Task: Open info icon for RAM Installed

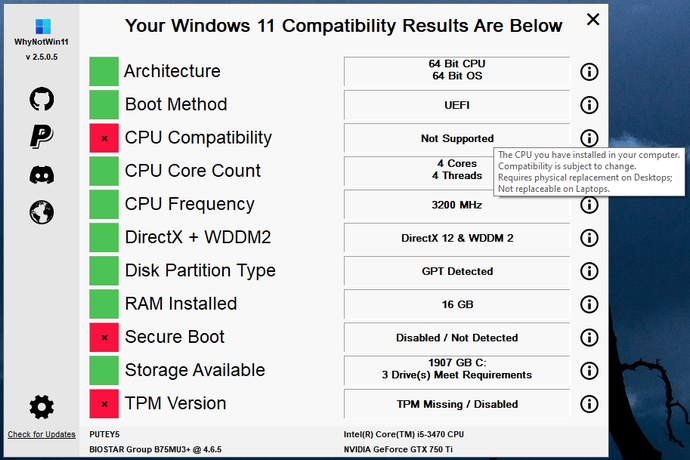Action: pyautogui.click(x=589, y=304)
